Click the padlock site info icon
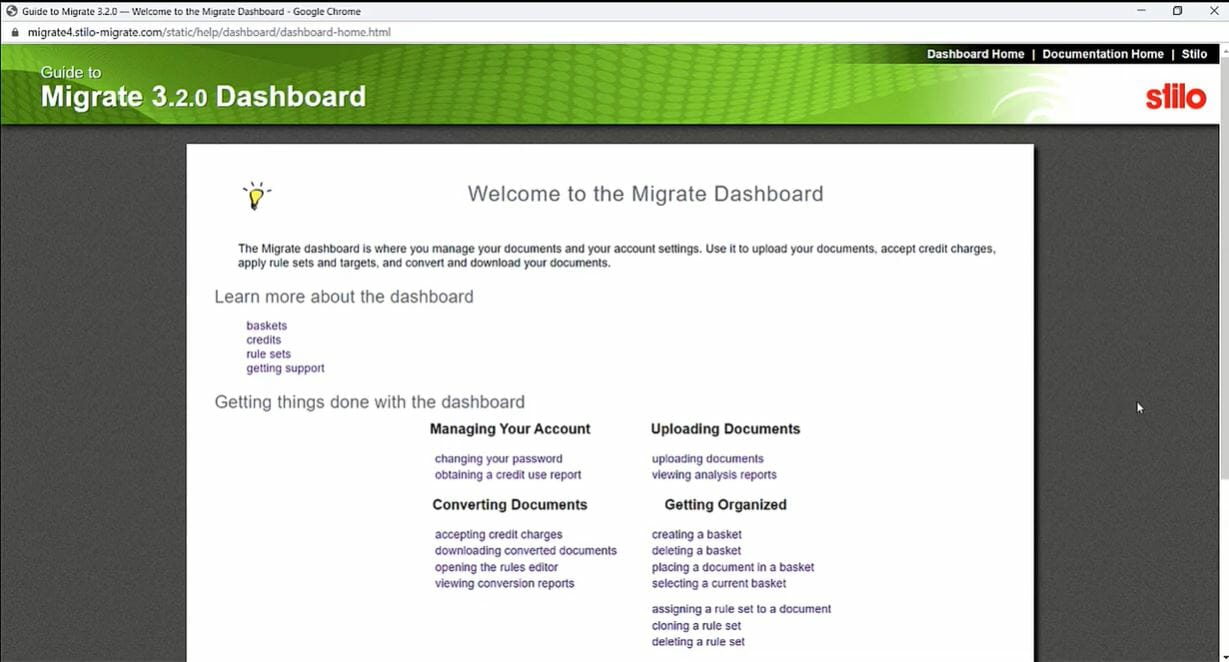This screenshot has height=662, width=1229. click(x=14, y=32)
